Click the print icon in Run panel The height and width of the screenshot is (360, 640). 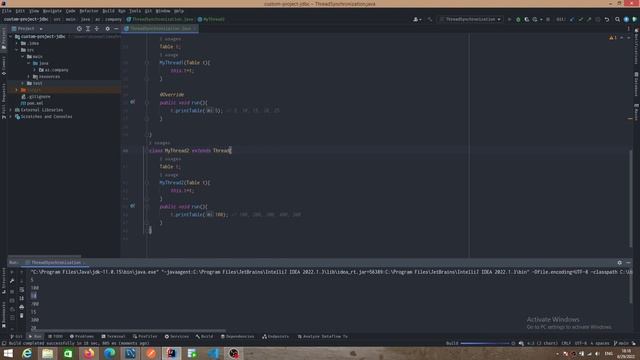tap(22, 307)
